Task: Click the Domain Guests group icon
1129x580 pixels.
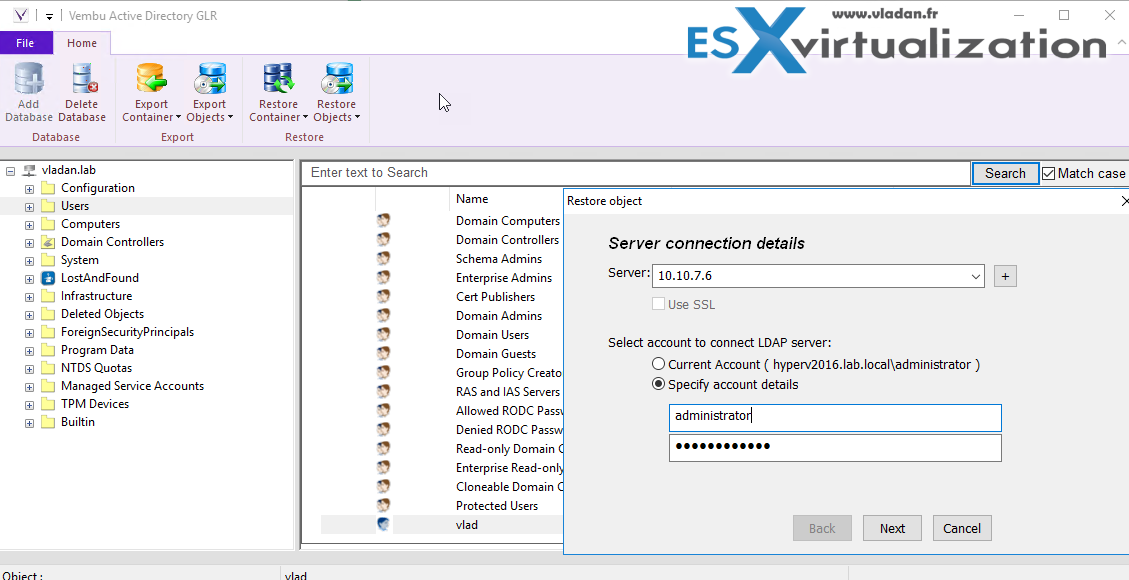Action: tap(383, 353)
